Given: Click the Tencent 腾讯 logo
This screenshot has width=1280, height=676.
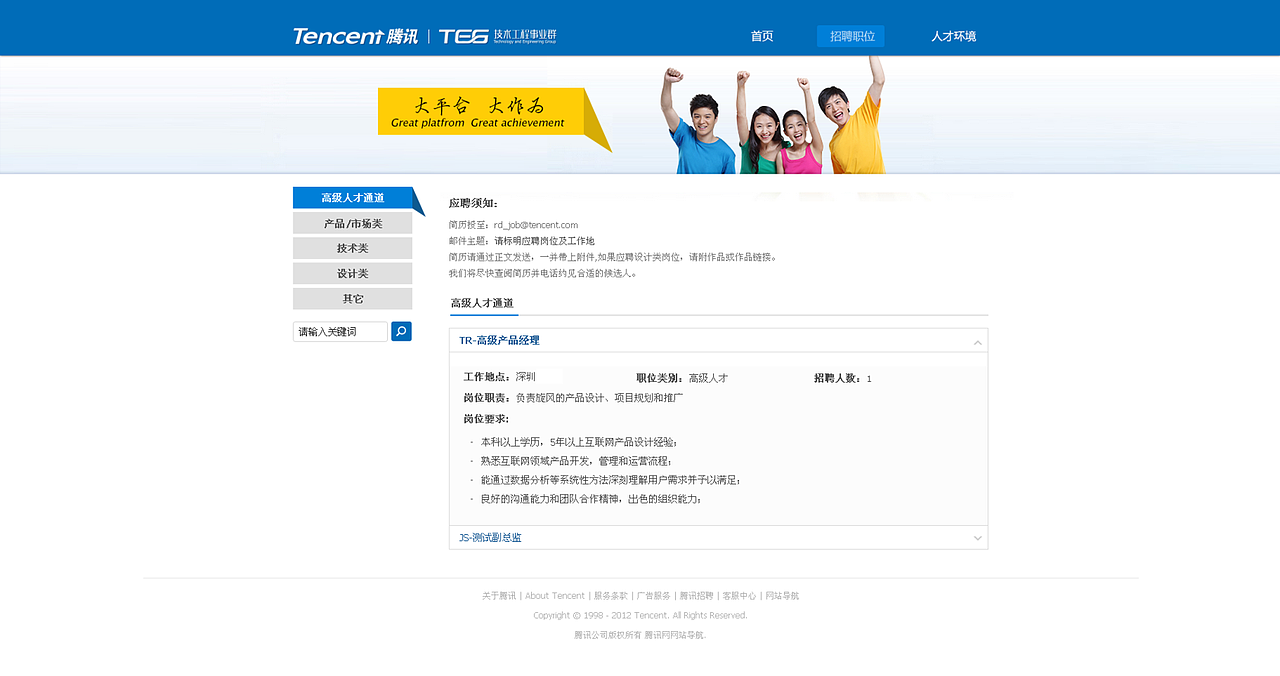Looking at the screenshot, I should click(355, 36).
